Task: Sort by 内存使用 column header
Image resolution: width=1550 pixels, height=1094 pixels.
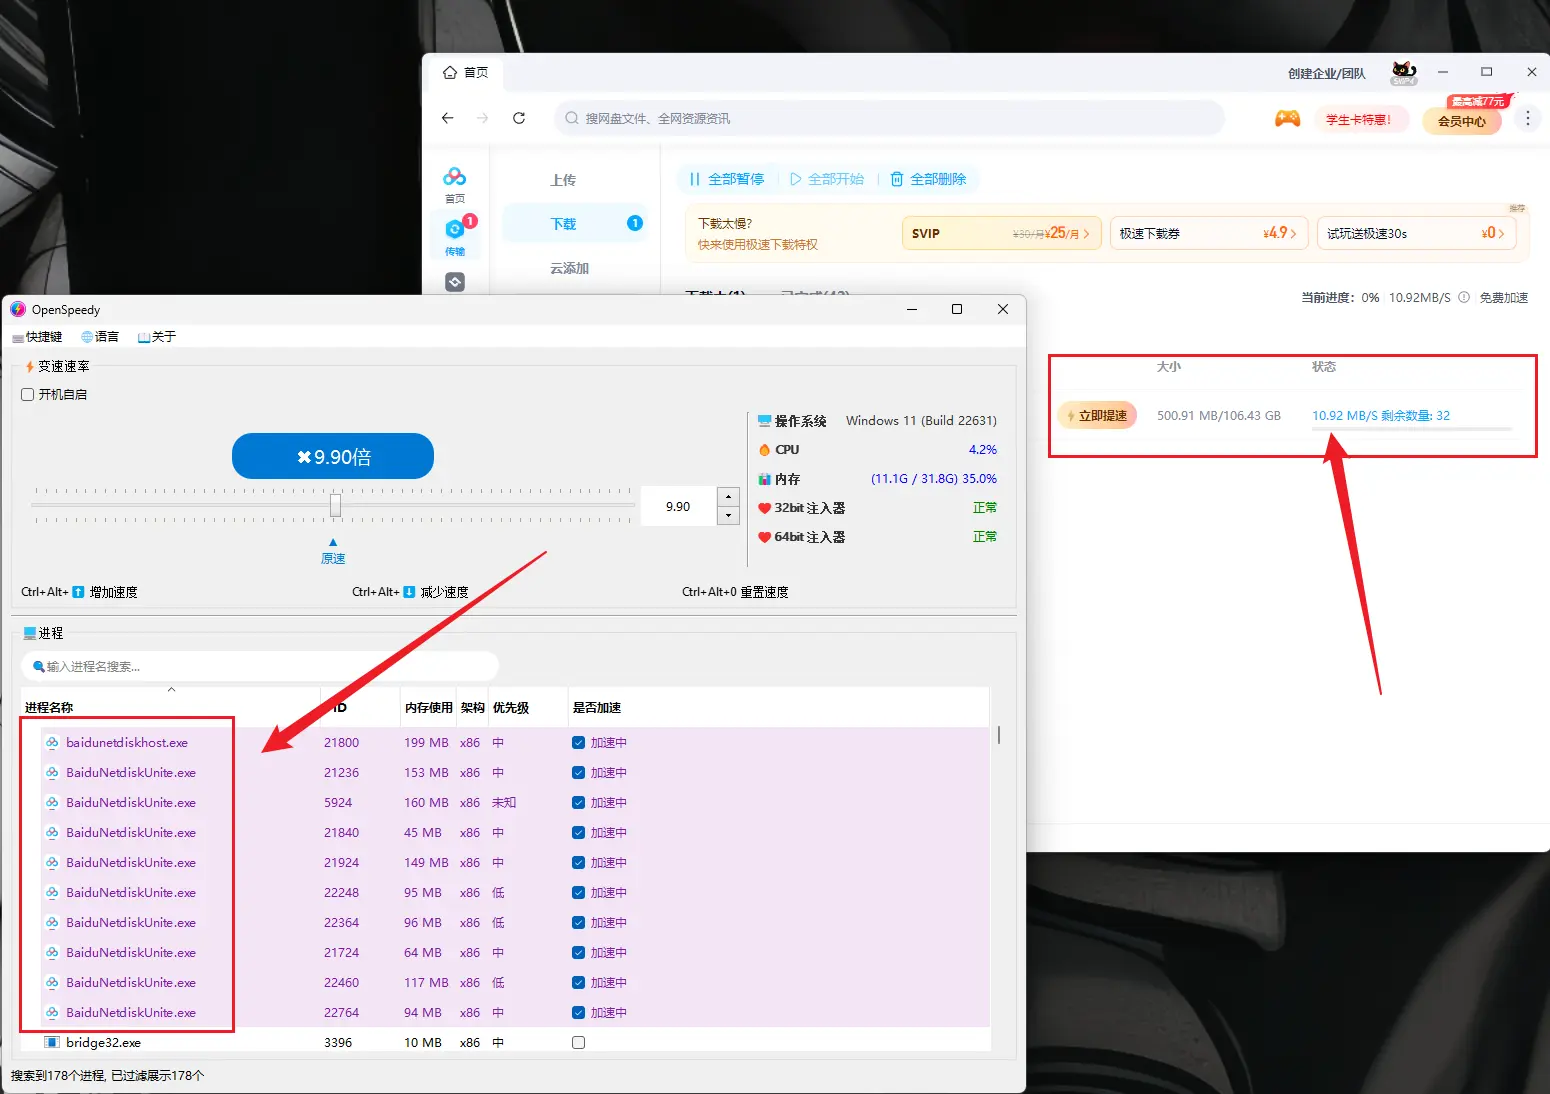Action: pyautogui.click(x=428, y=707)
